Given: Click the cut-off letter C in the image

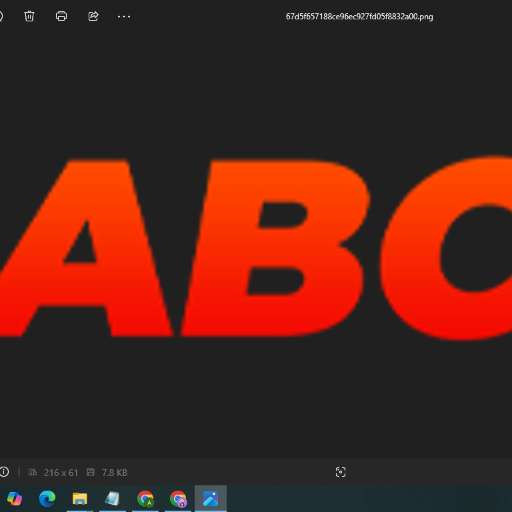Looking at the screenshot, I should click(x=447, y=248).
